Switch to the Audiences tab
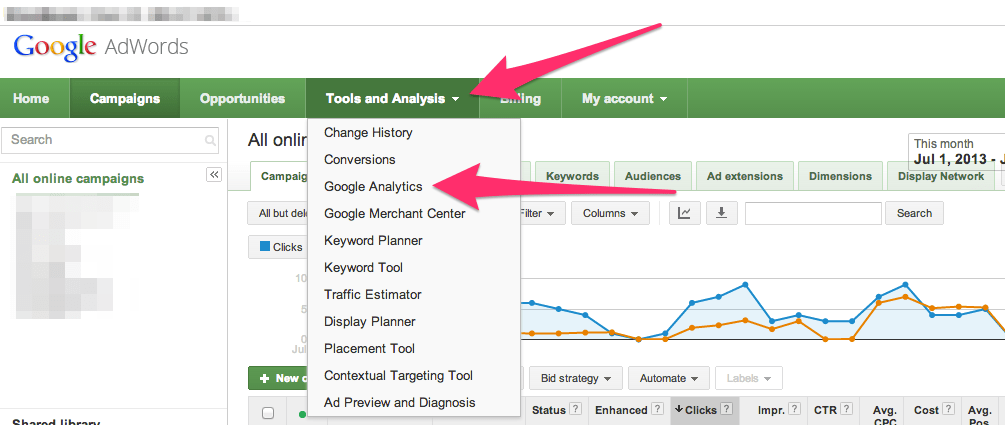 click(652, 176)
